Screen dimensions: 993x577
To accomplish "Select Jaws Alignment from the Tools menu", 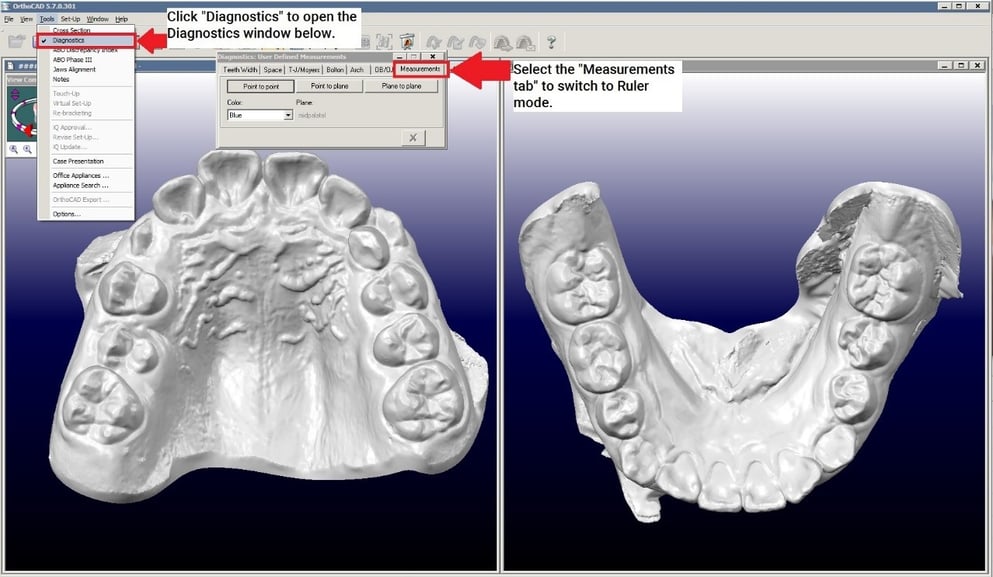I will coord(75,69).
